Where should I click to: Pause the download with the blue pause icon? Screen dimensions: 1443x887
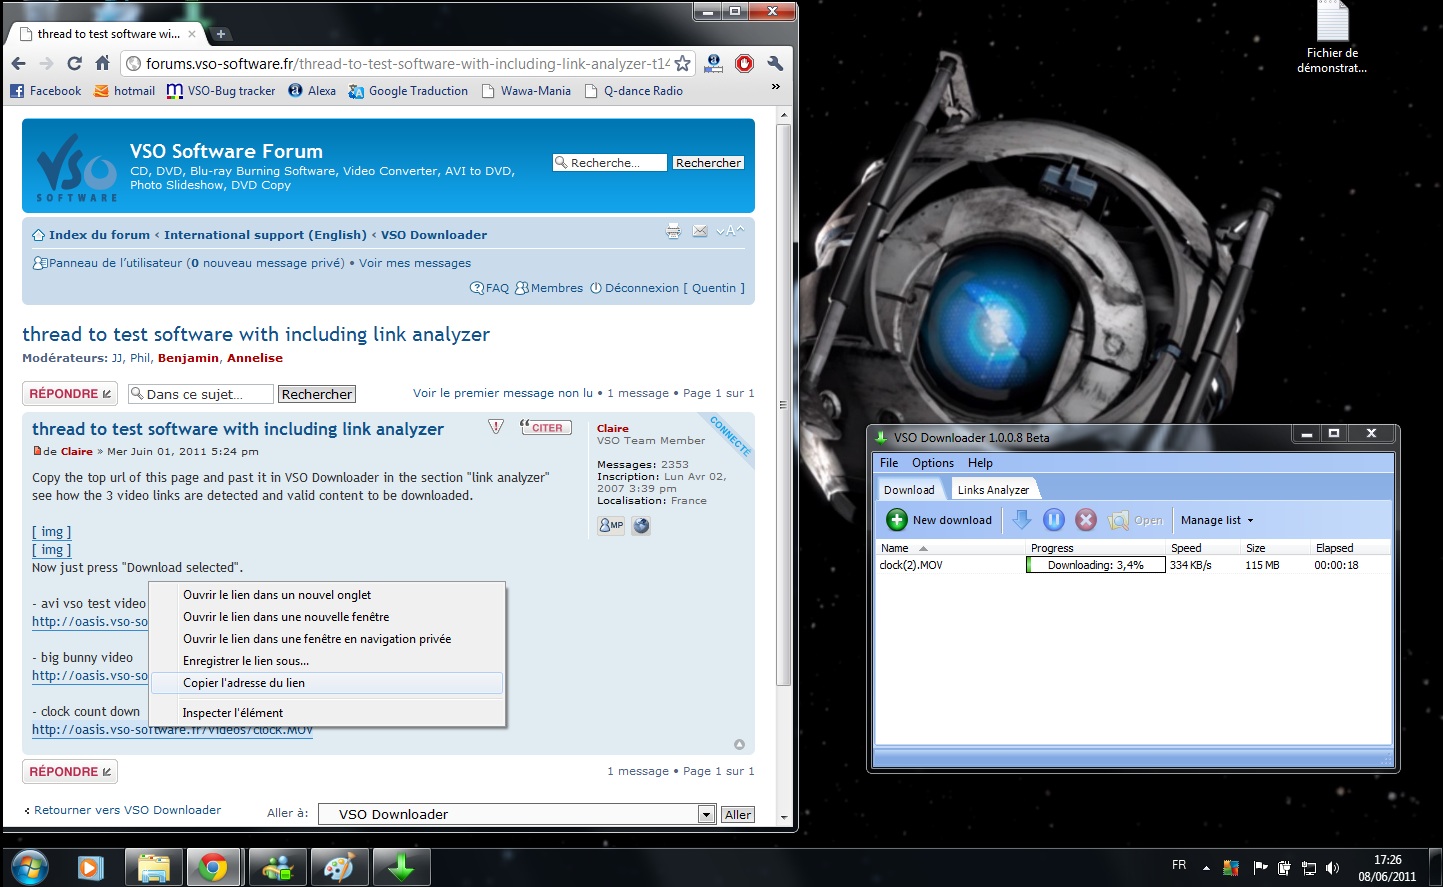[x=1054, y=520]
